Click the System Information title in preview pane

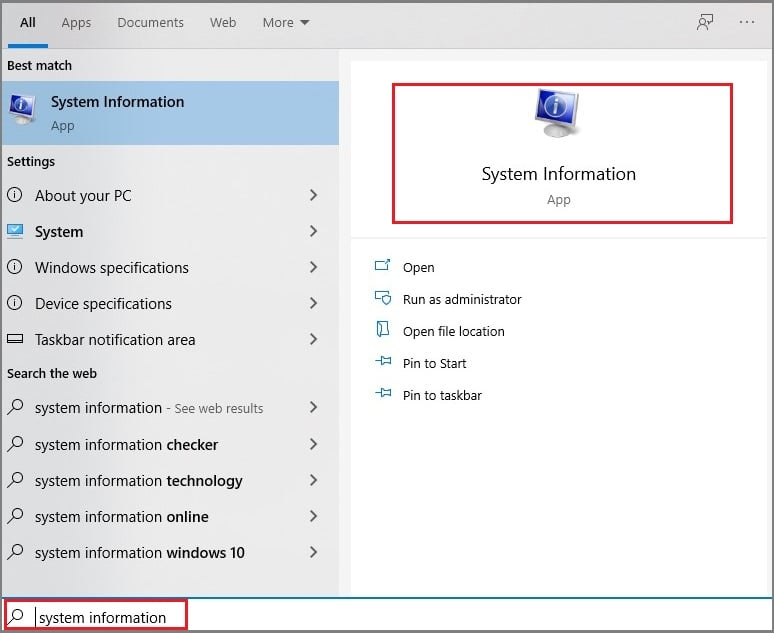point(558,174)
